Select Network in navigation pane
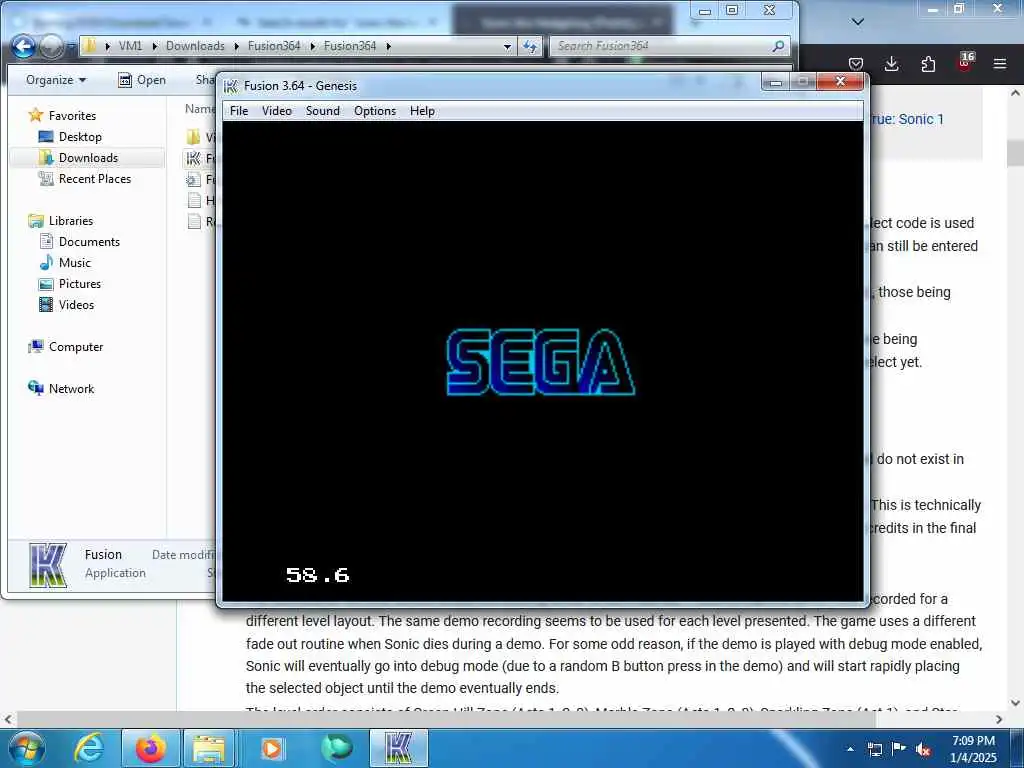The height and width of the screenshot is (768, 1024). click(71, 389)
